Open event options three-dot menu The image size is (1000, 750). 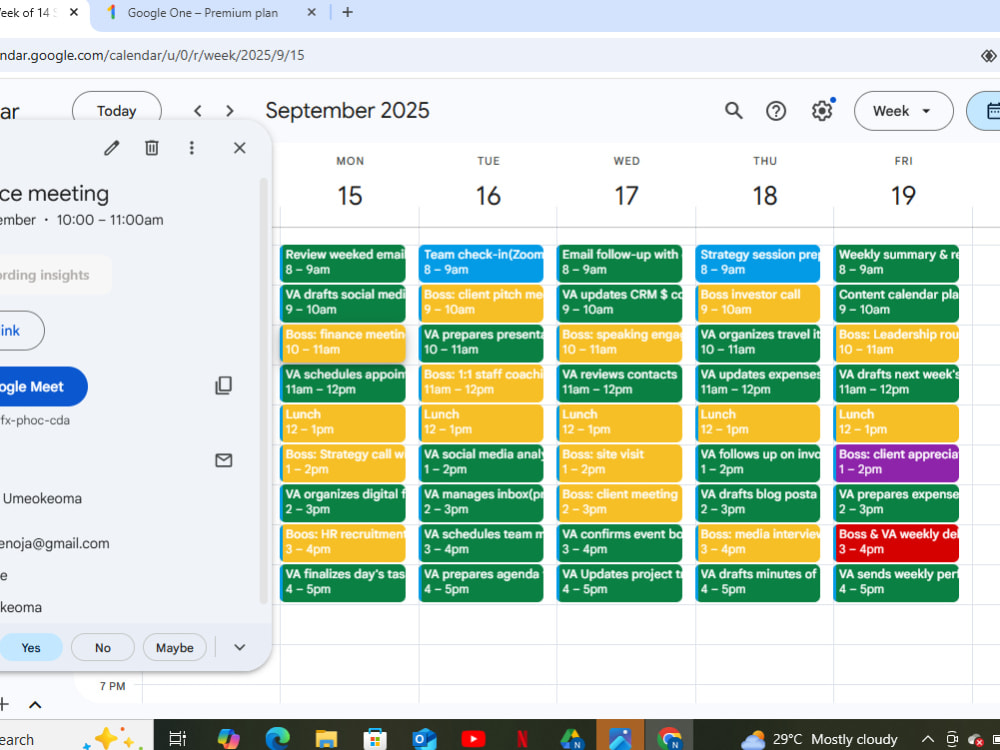tap(191, 148)
